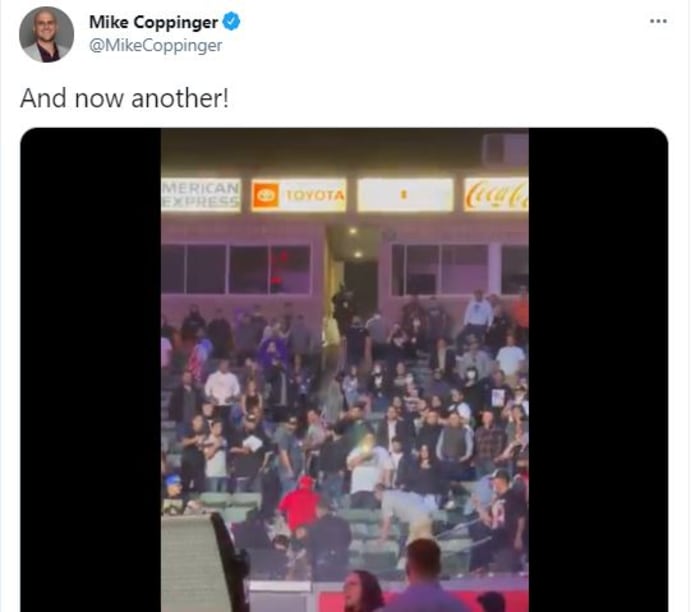Click the red-lit suite window in video
700x612 pixels.
(291, 270)
